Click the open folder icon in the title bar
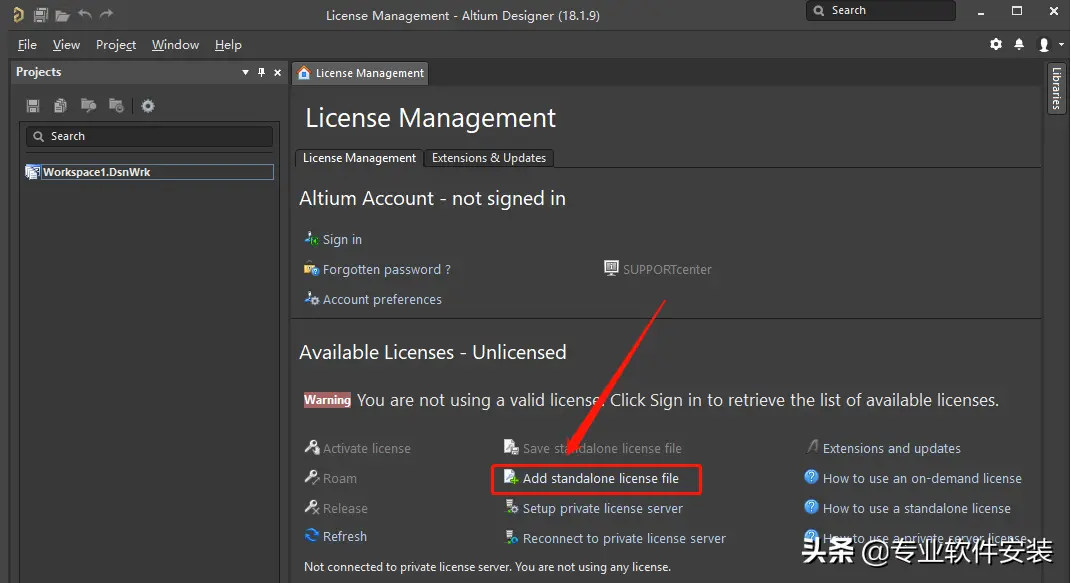Image resolution: width=1071 pixels, height=583 pixels. pos(62,15)
